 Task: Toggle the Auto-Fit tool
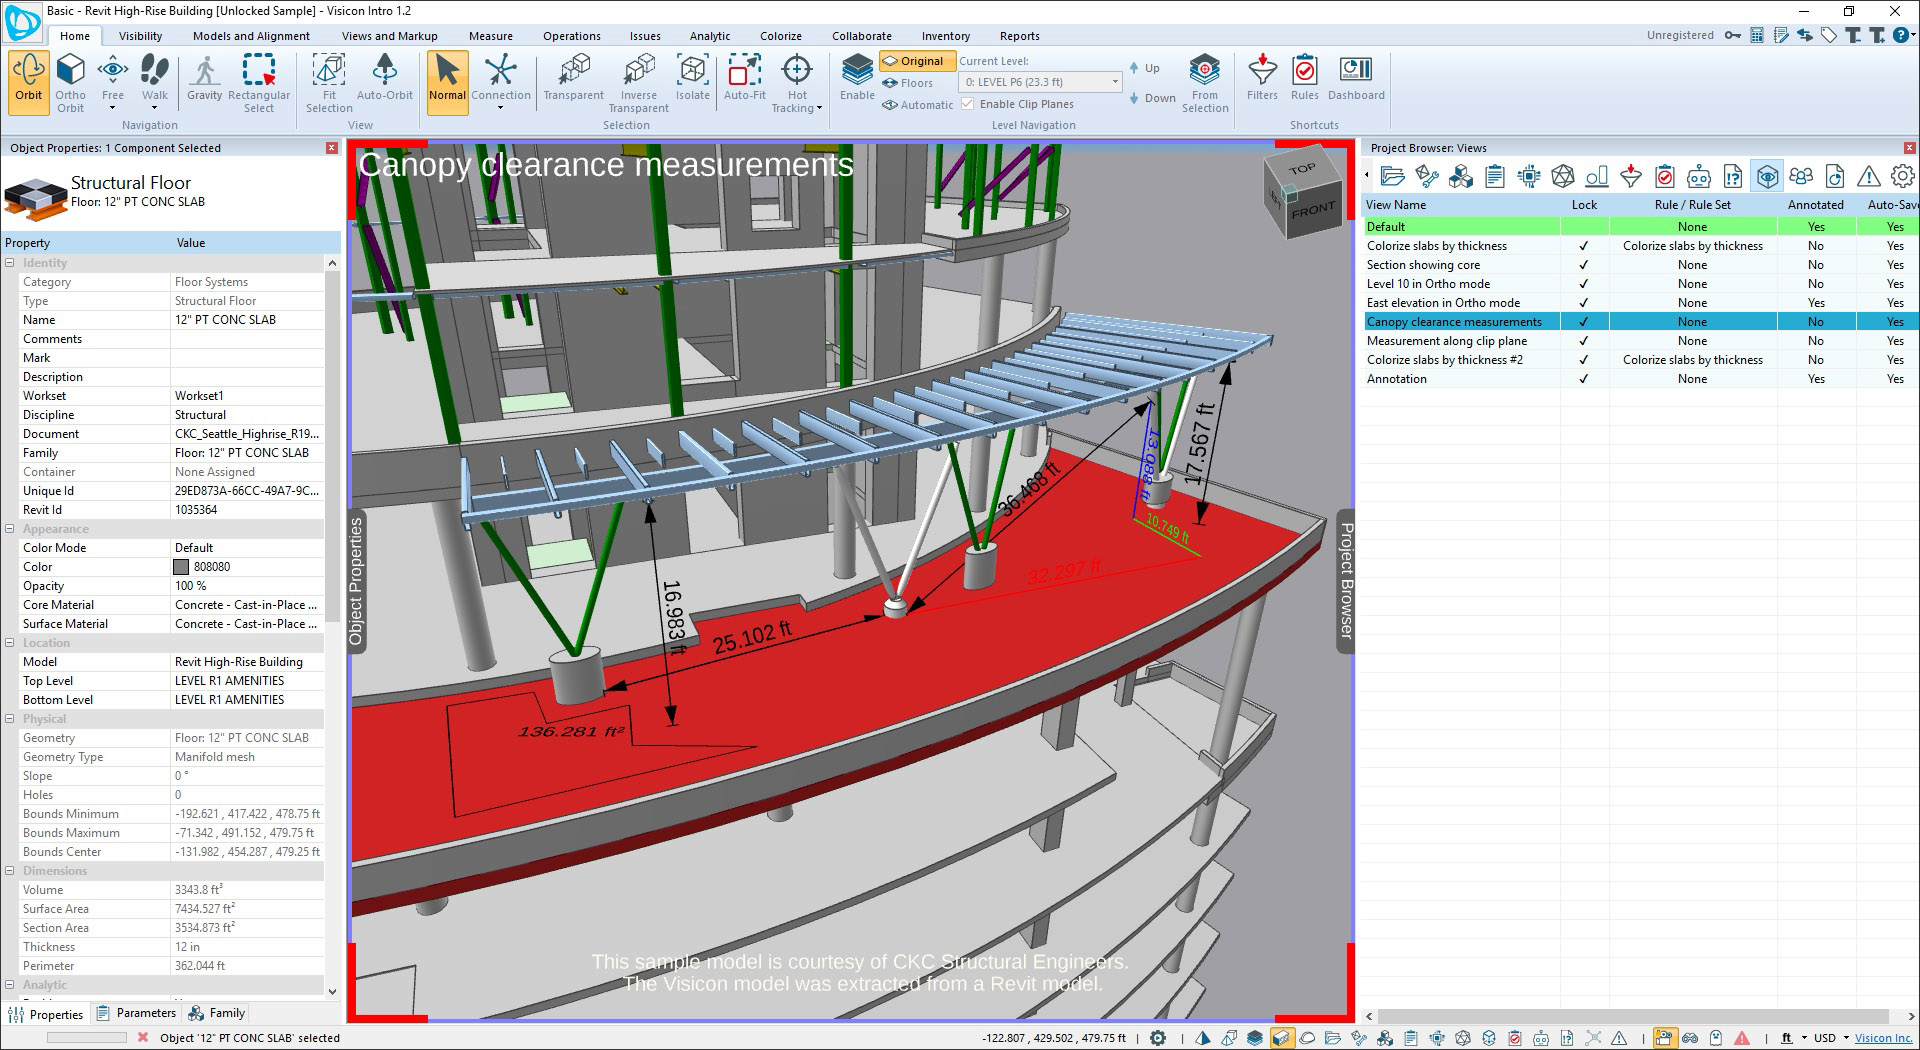744,78
